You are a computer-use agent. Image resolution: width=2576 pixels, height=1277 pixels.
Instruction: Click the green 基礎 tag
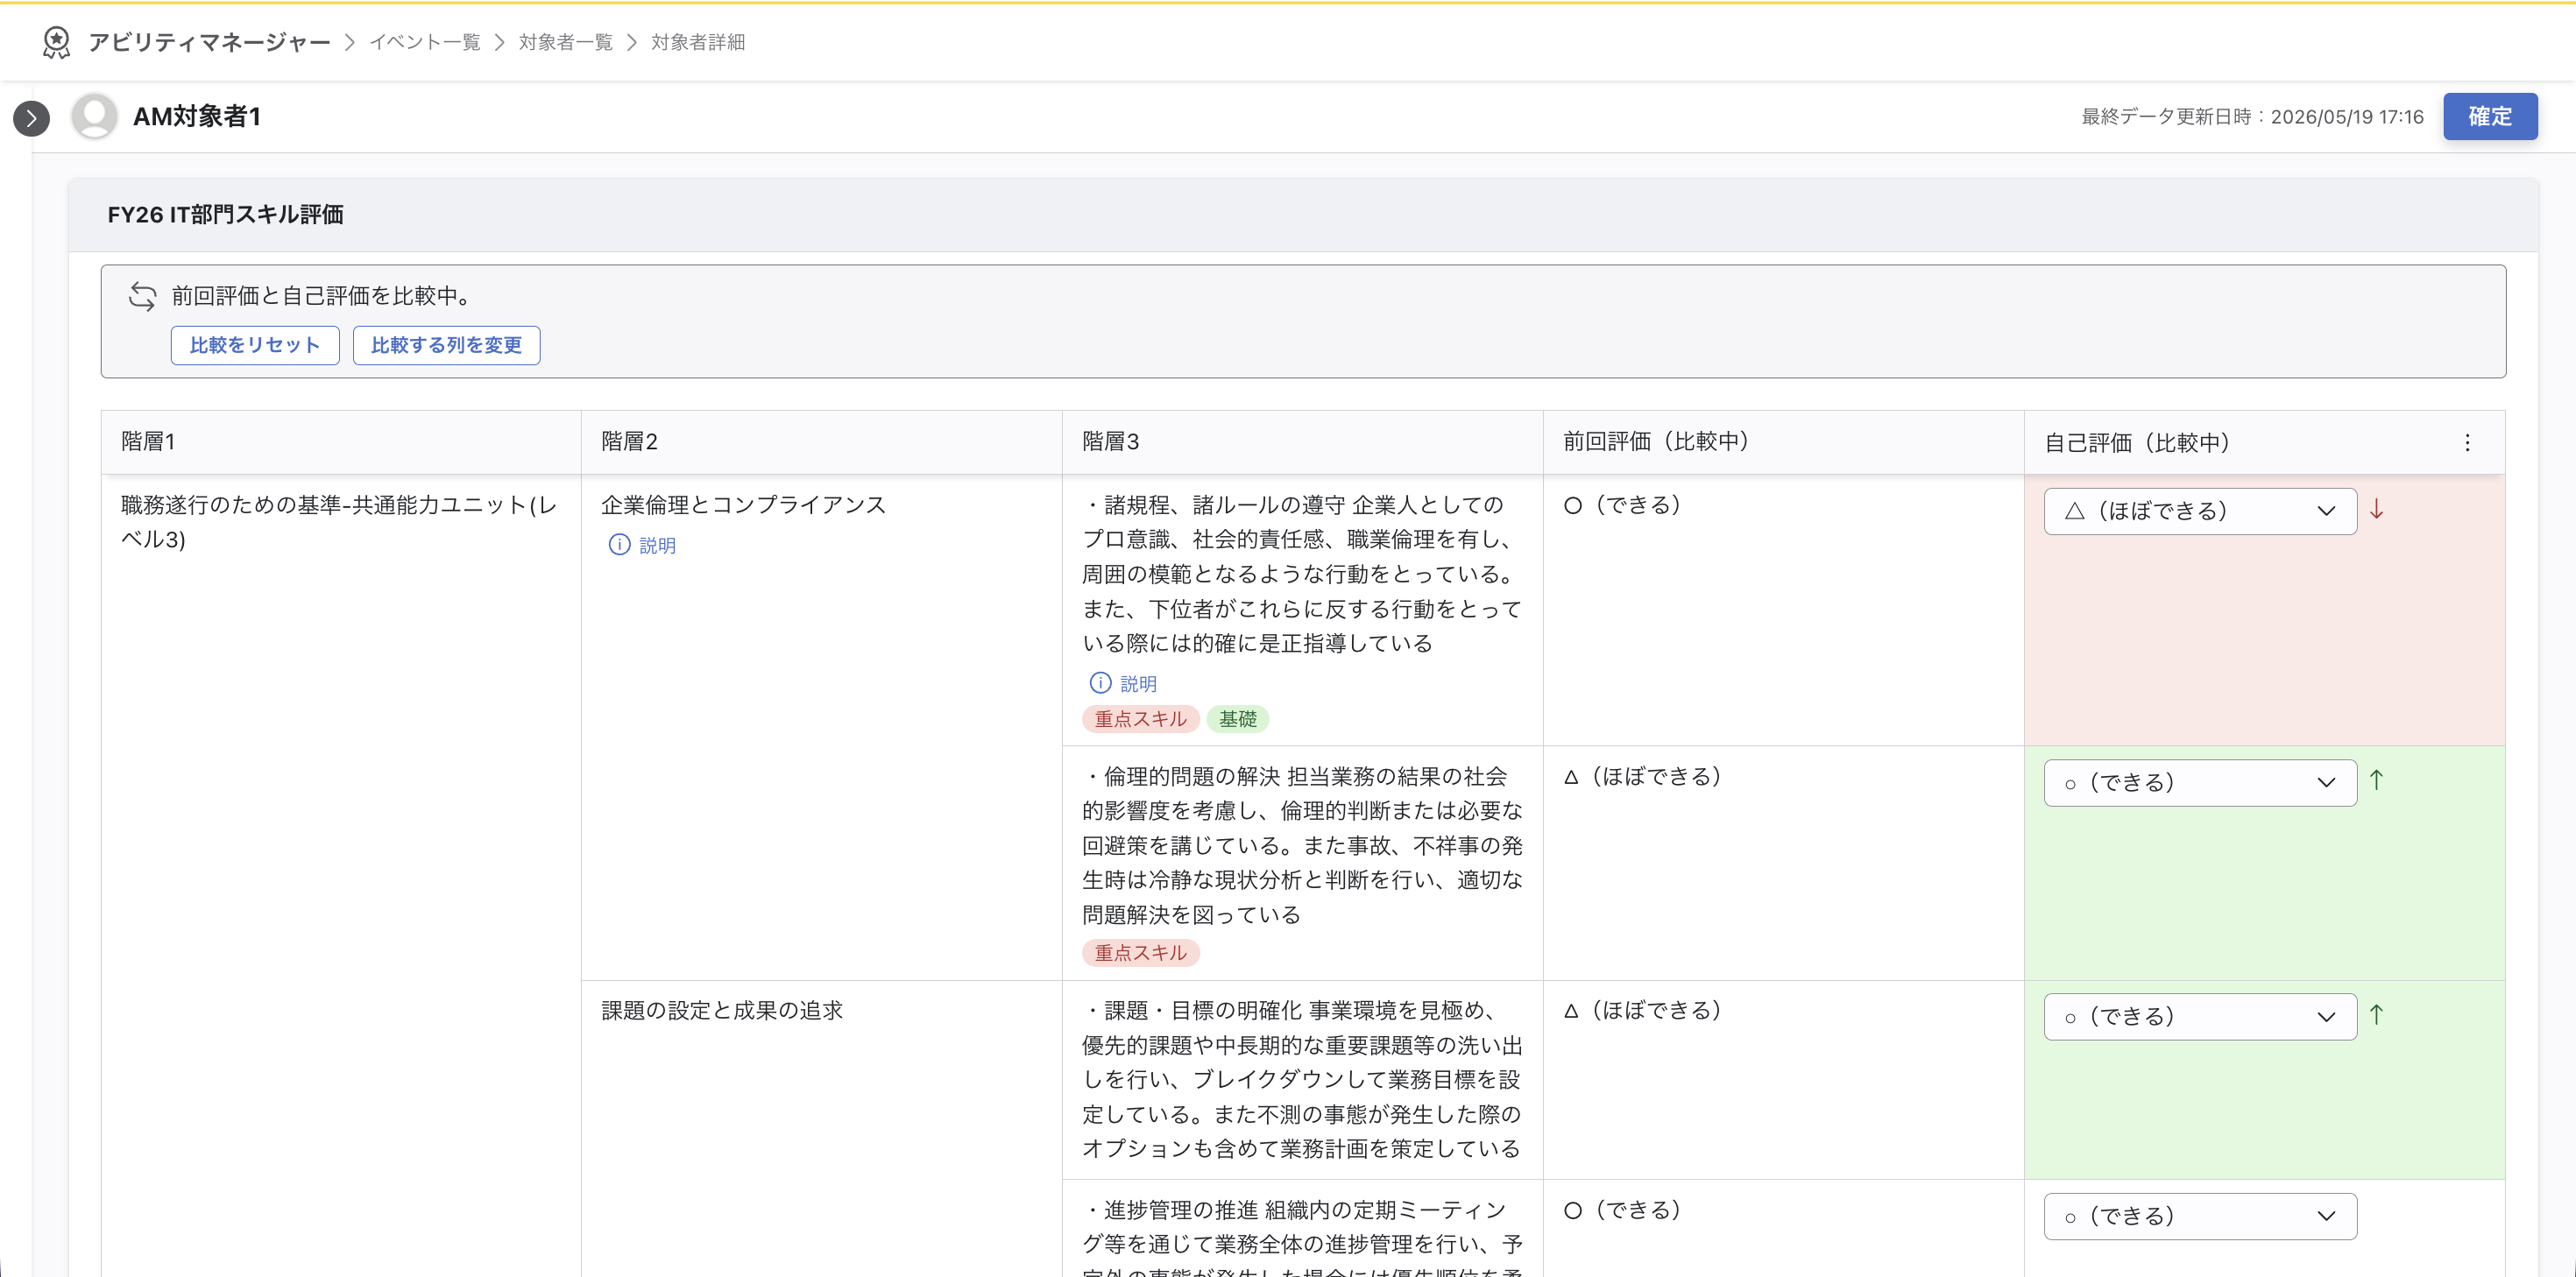(x=1237, y=719)
